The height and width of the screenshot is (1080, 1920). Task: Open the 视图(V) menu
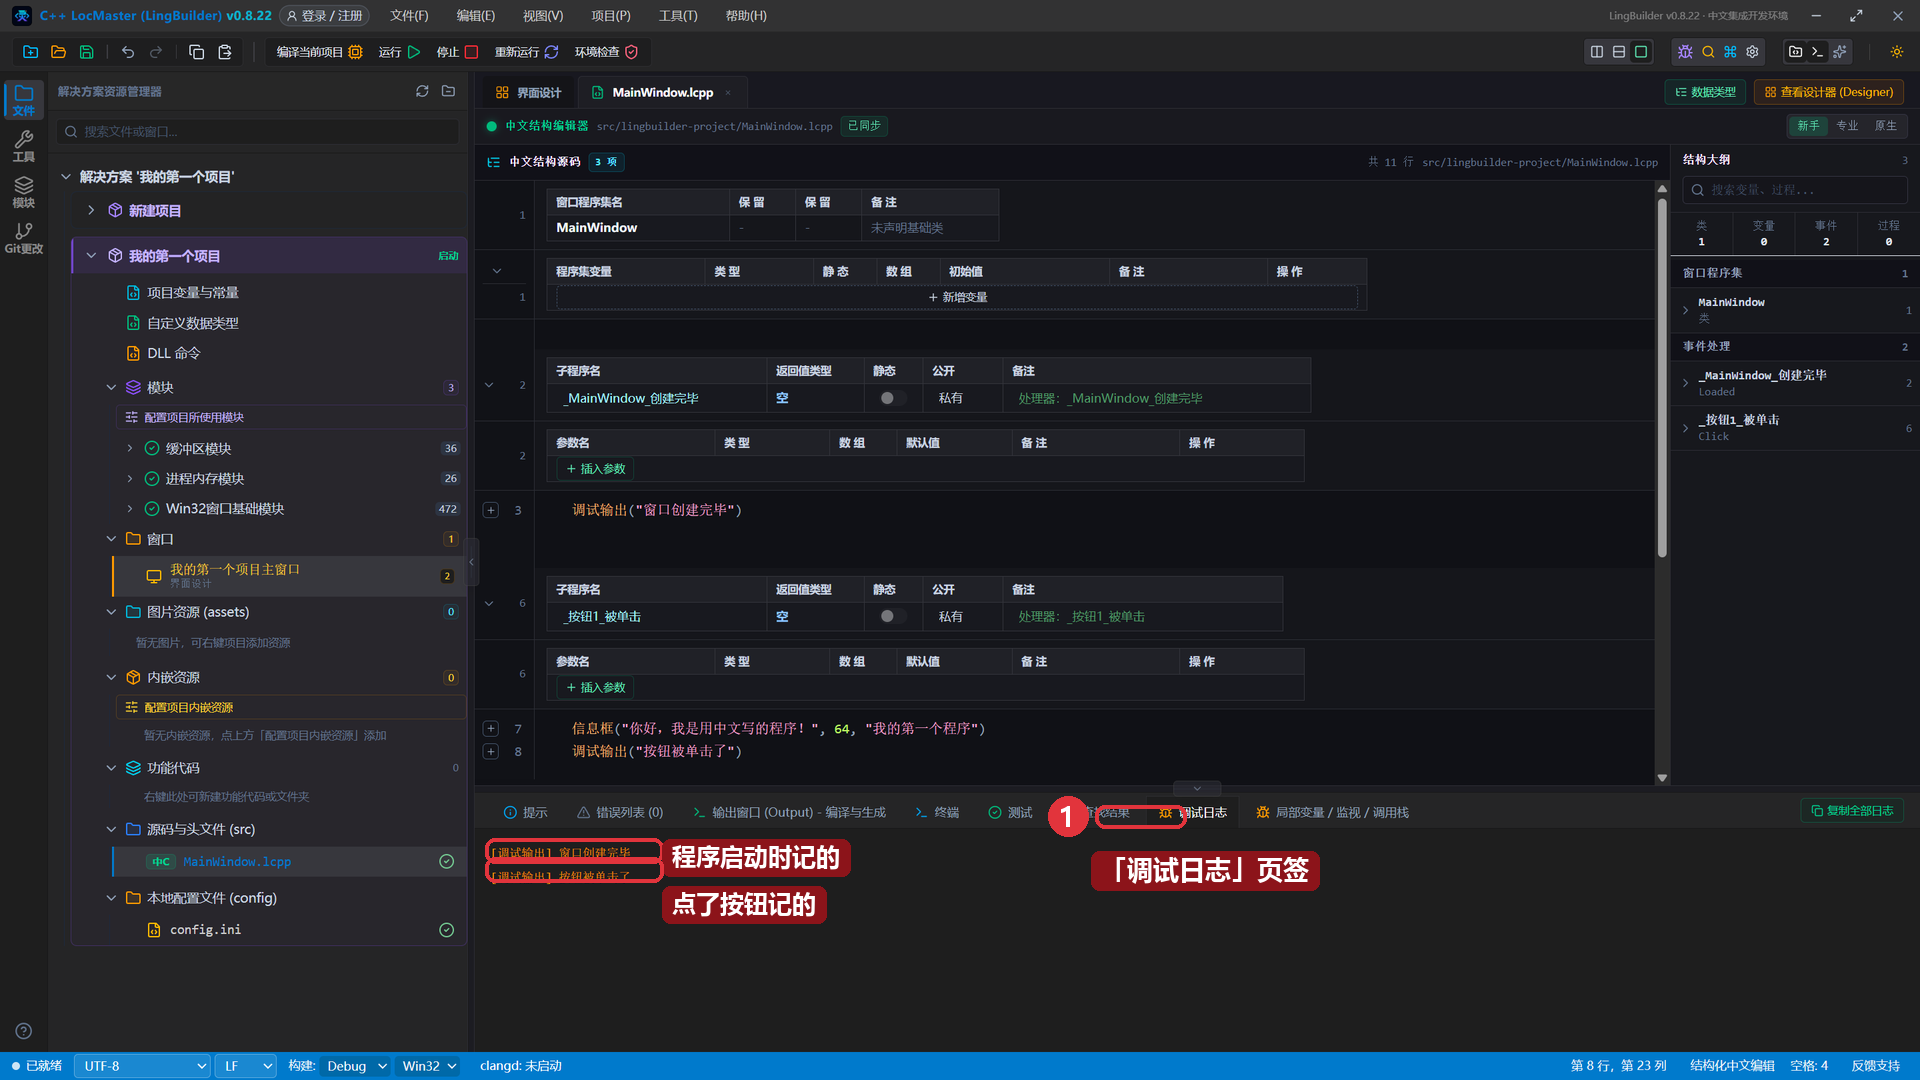click(x=543, y=16)
